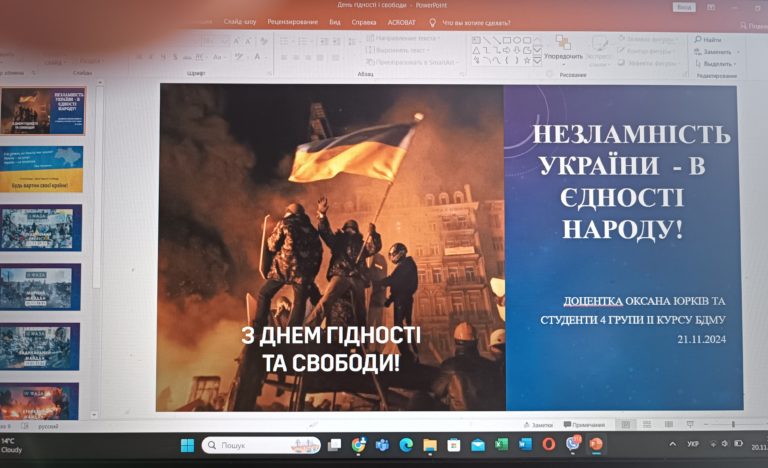Click the Вход sign-in button
This screenshot has width=768, height=468.
[x=685, y=7]
